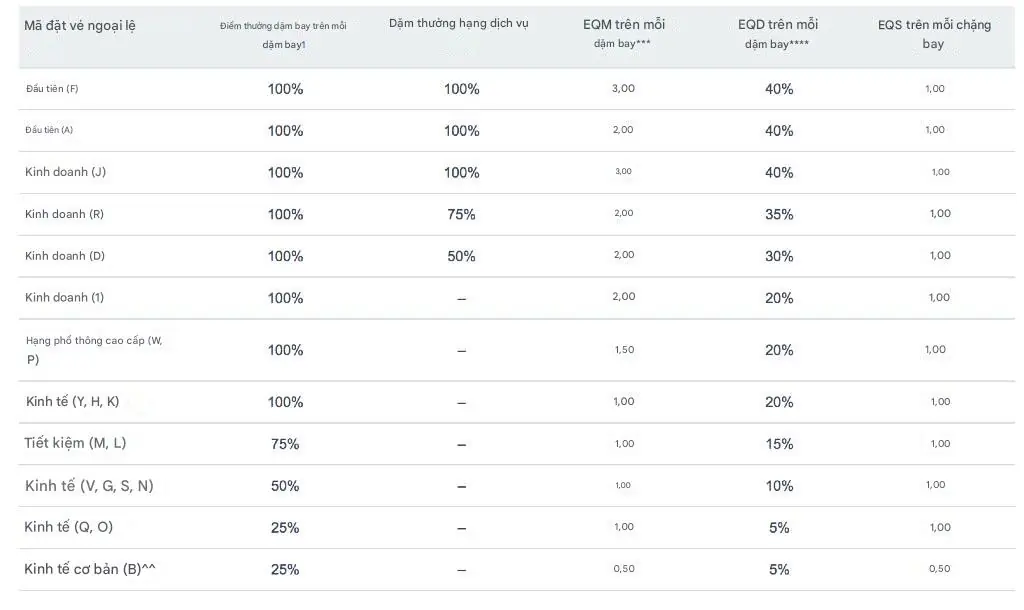Click the 'Kinh tế (Y, H, K)' row label
The height and width of the screenshot is (610, 1024).
[72, 402]
